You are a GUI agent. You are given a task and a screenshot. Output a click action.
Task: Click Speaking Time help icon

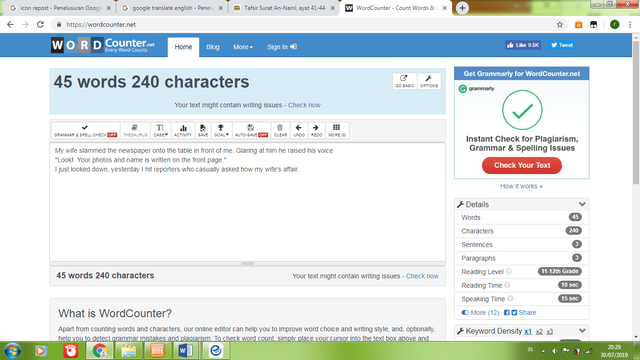(510, 299)
